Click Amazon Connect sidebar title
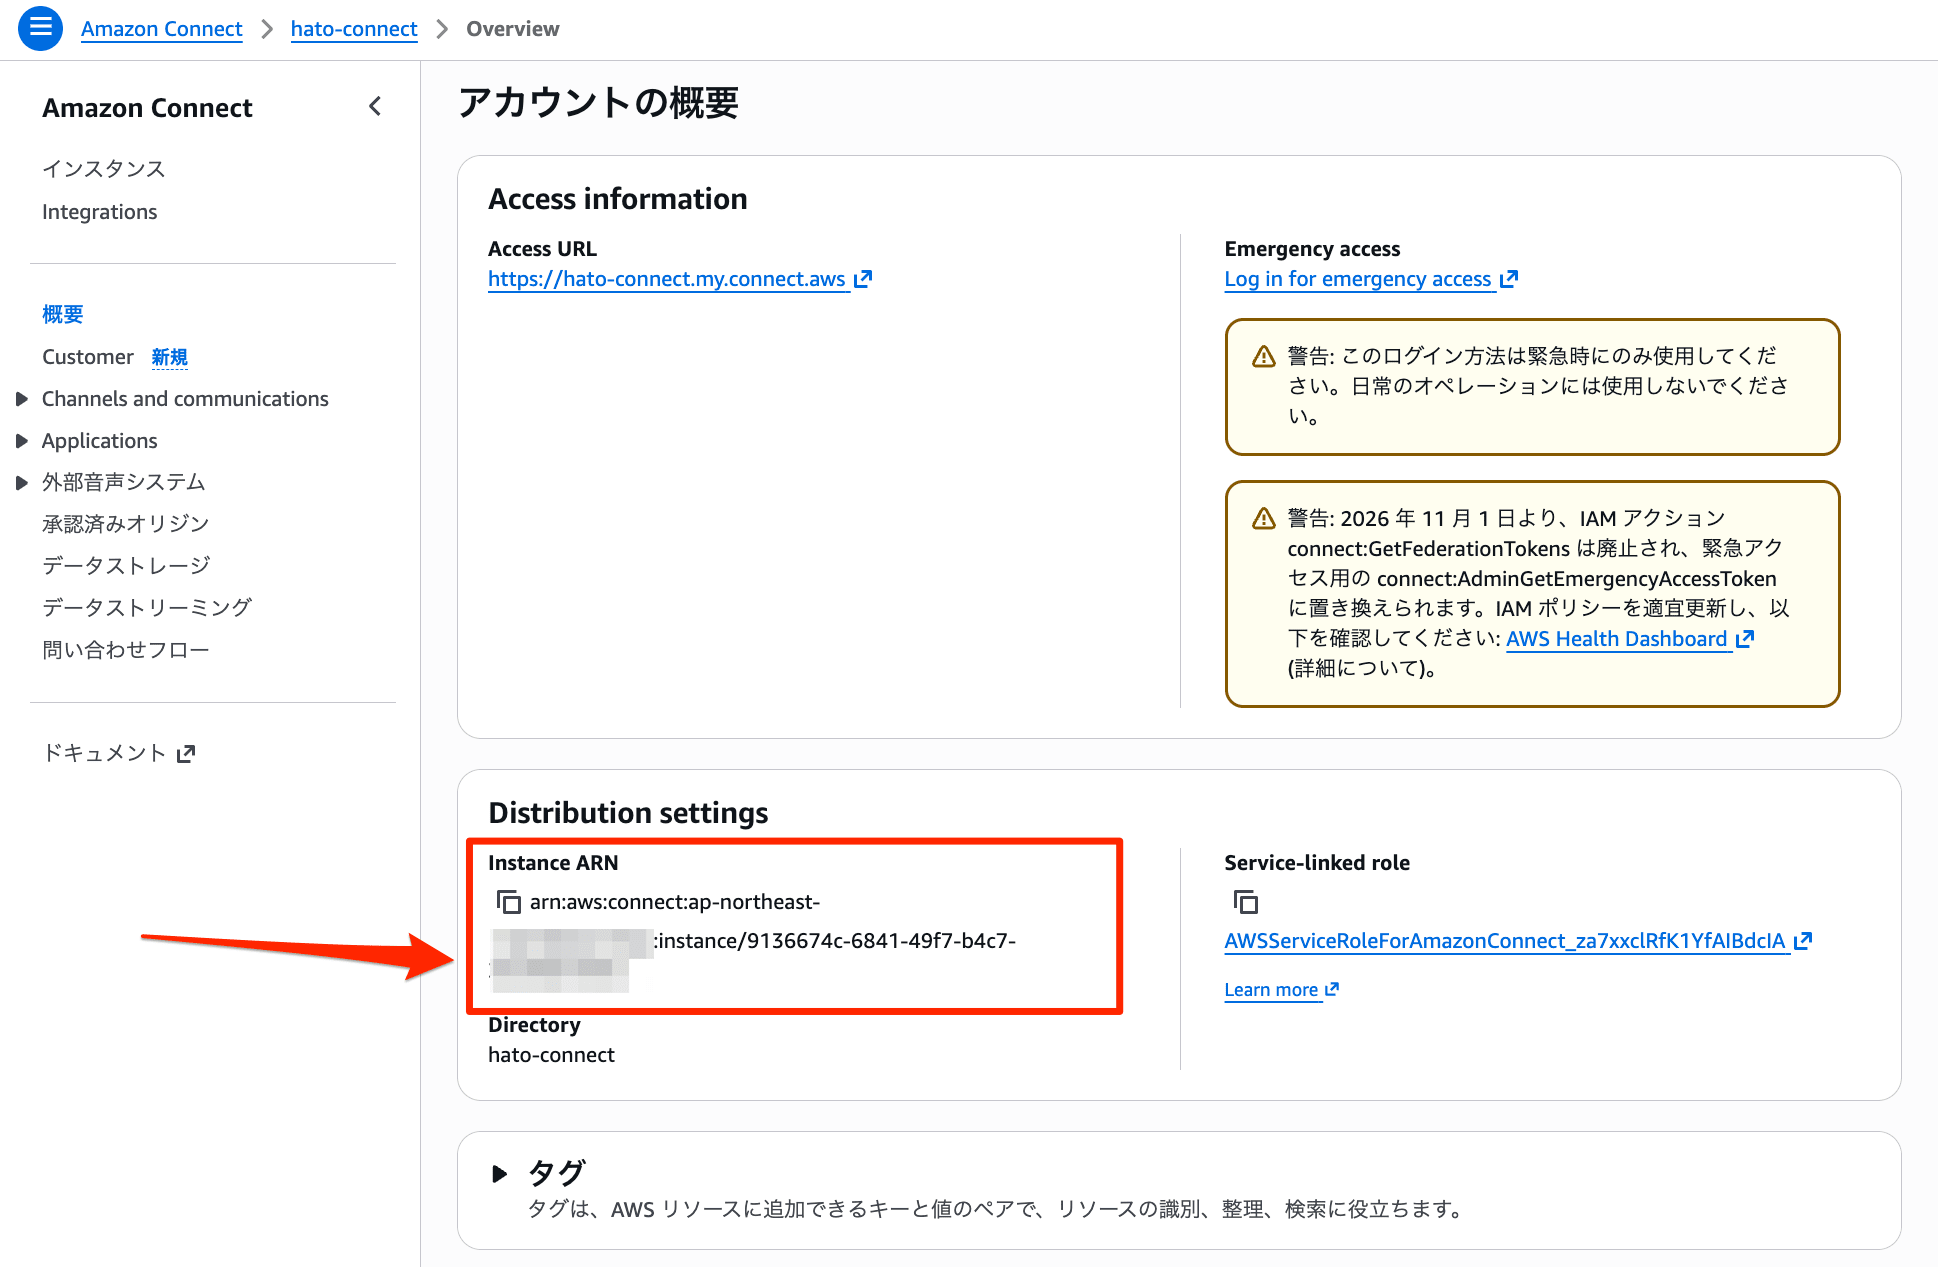Image resolution: width=1938 pixels, height=1267 pixels. coord(147,108)
